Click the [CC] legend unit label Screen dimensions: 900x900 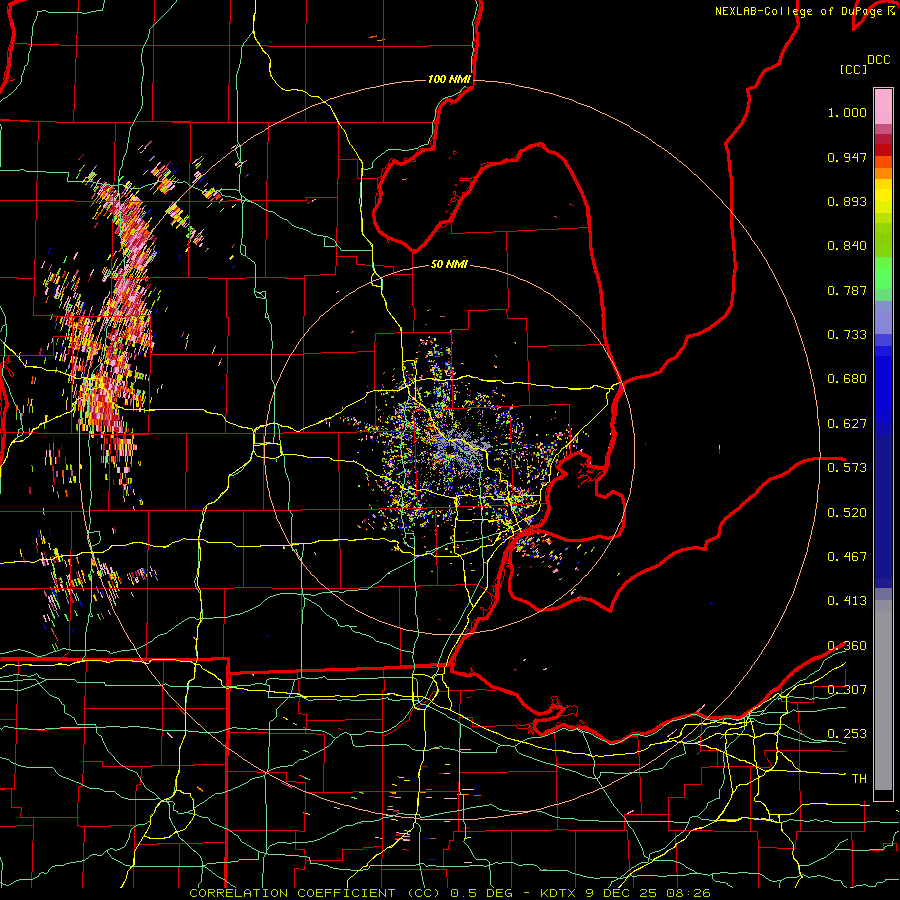point(853,69)
